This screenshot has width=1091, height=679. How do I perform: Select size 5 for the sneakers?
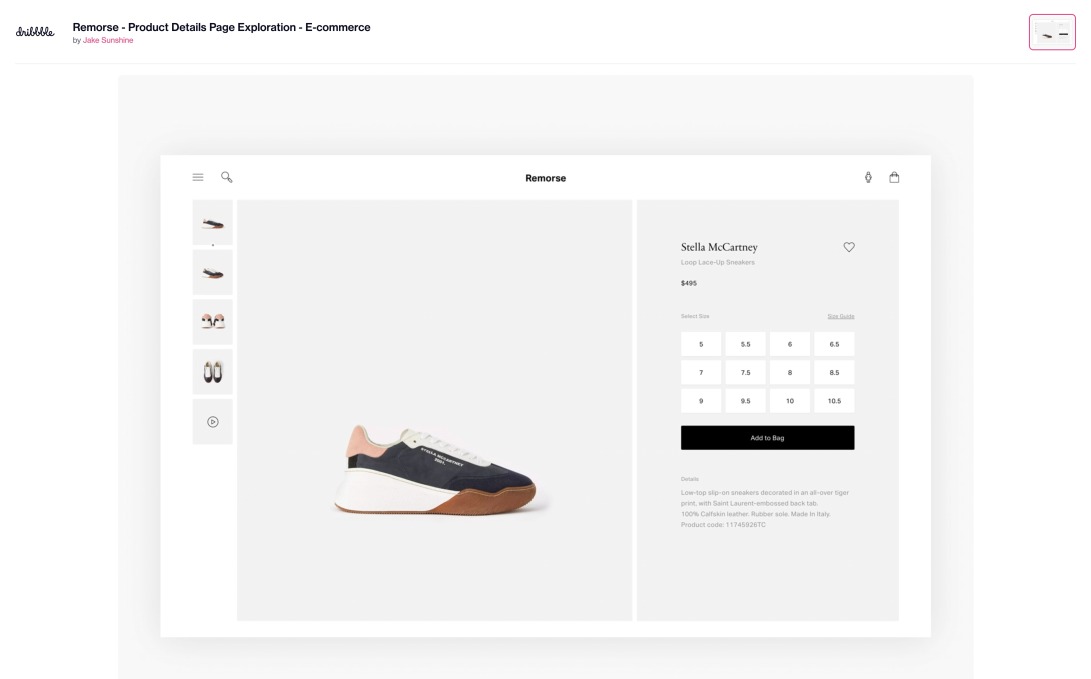pos(700,343)
